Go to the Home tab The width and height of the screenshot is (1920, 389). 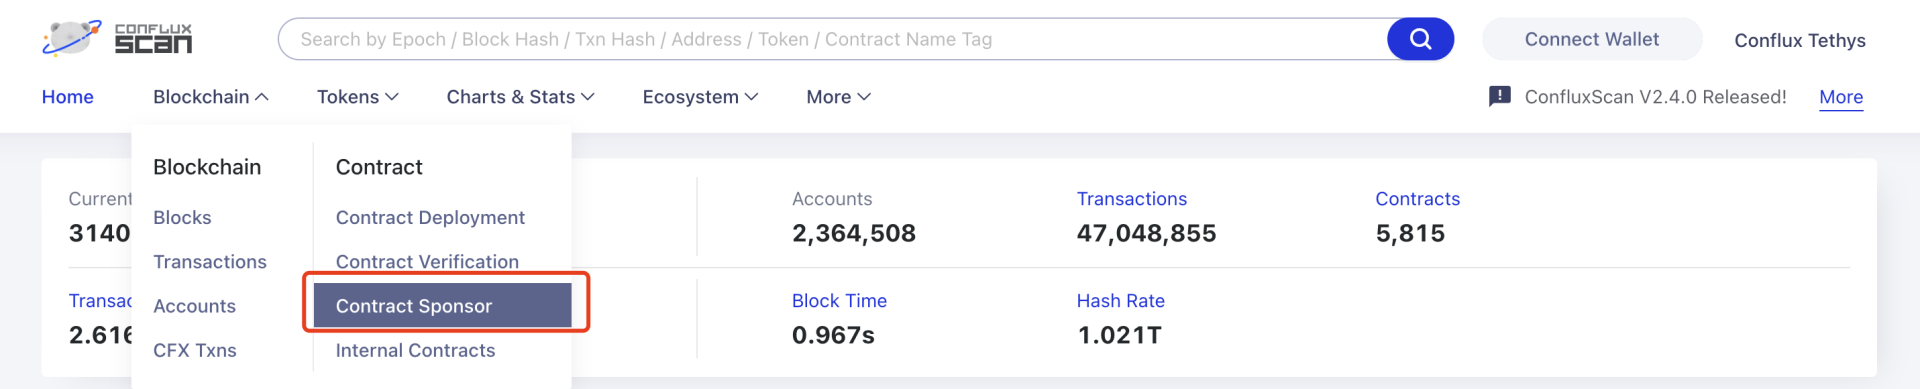coord(68,97)
